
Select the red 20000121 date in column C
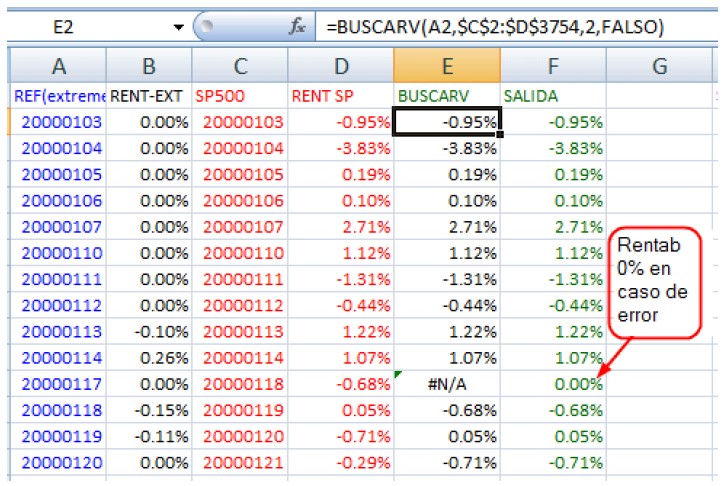[240, 462]
